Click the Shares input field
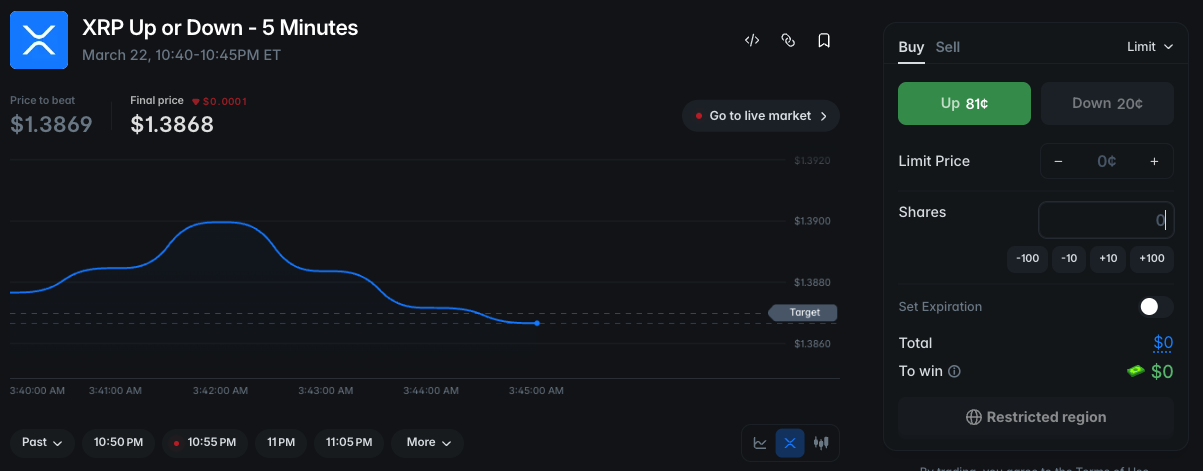Image resolution: width=1203 pixels, height=471 pixels. click(x=1105, y=220)
